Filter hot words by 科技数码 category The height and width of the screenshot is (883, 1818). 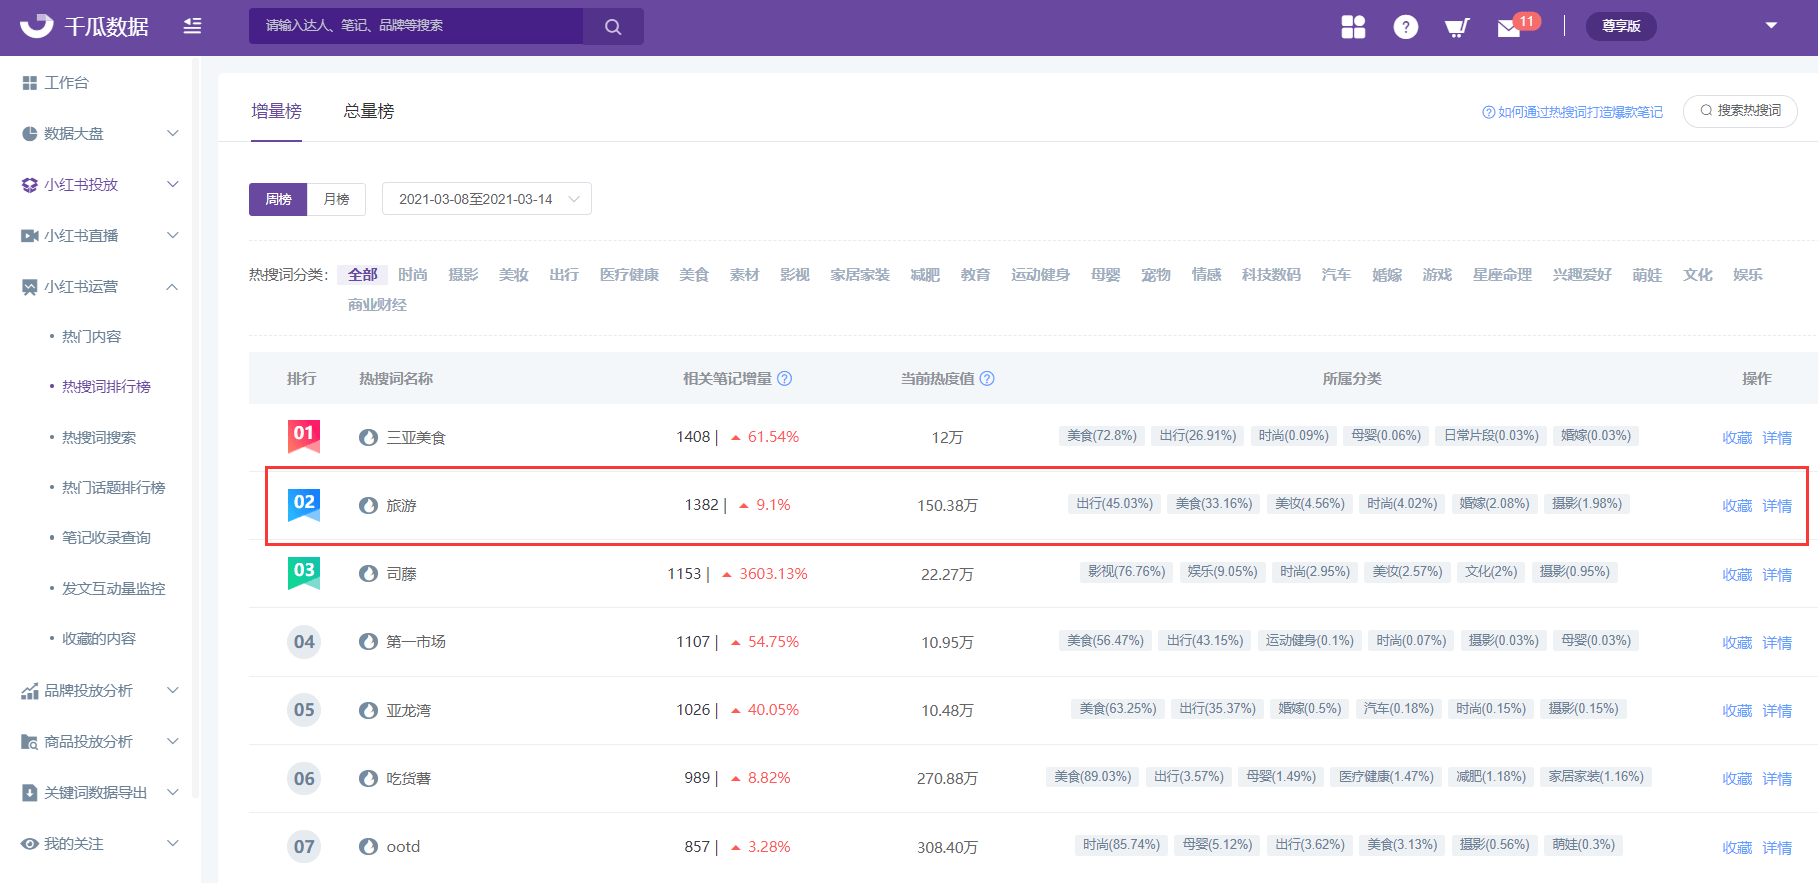pos(1271,274)
